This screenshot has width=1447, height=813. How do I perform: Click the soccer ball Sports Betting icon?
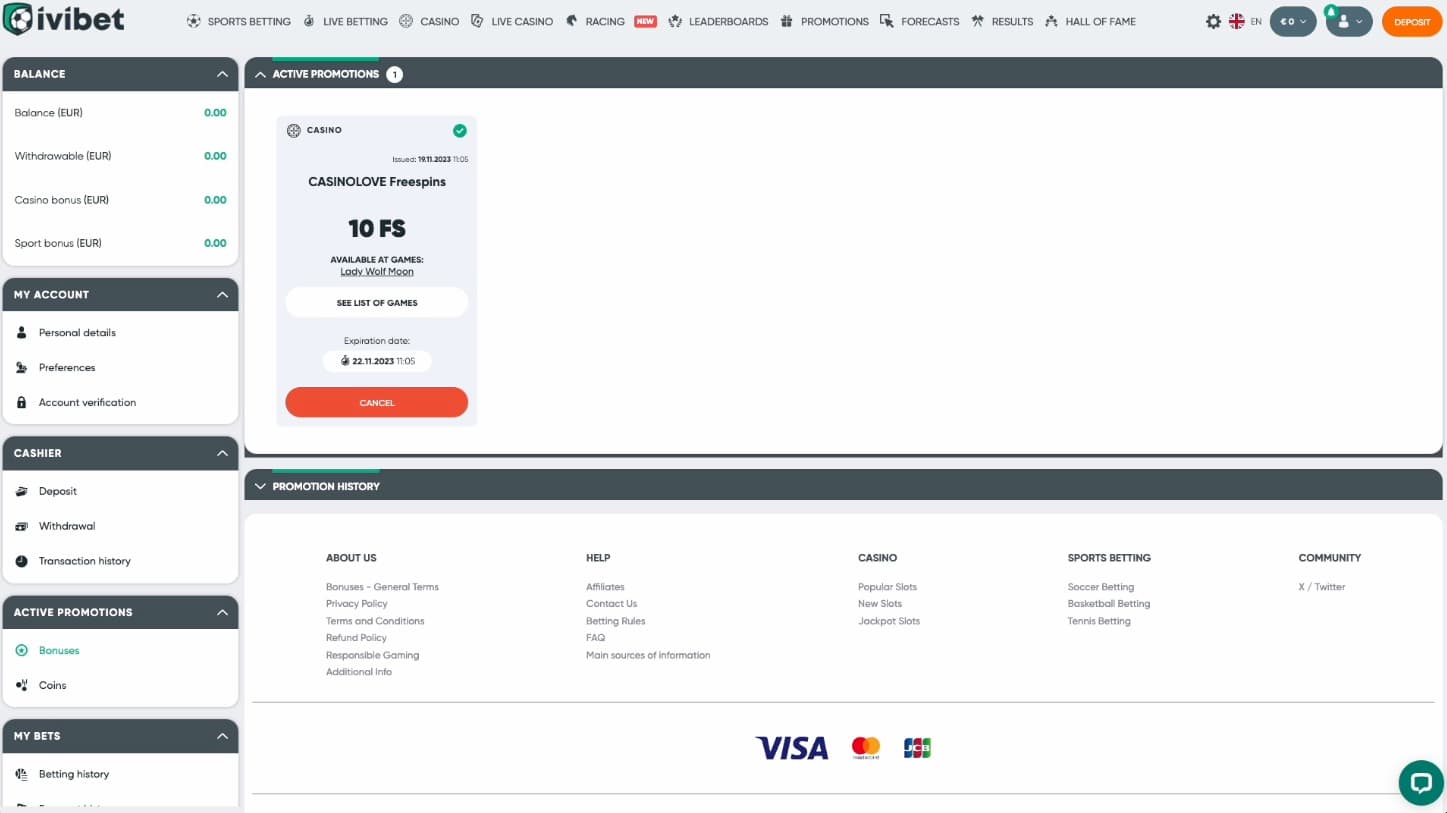click(x=194, y=21)
